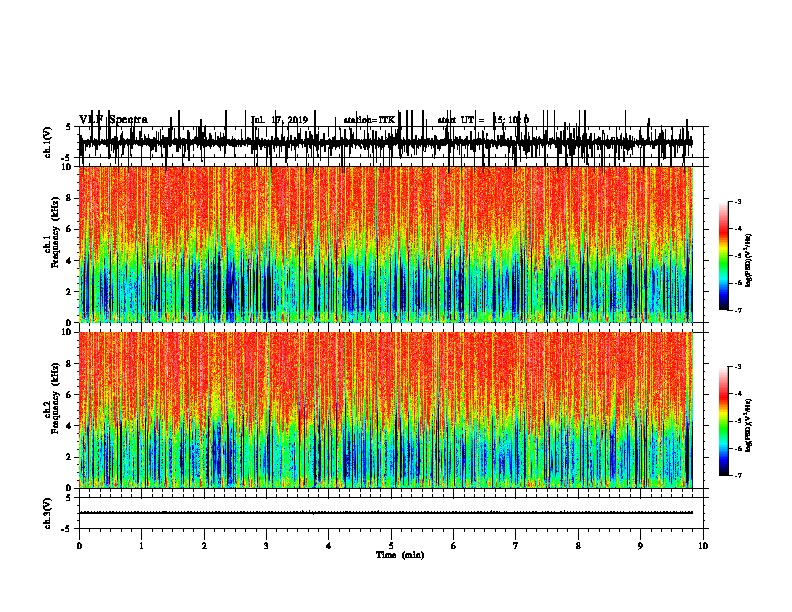Click the "VLF Spectra" plot title
The width and height of the screenshot is (792, 612).
113,120
